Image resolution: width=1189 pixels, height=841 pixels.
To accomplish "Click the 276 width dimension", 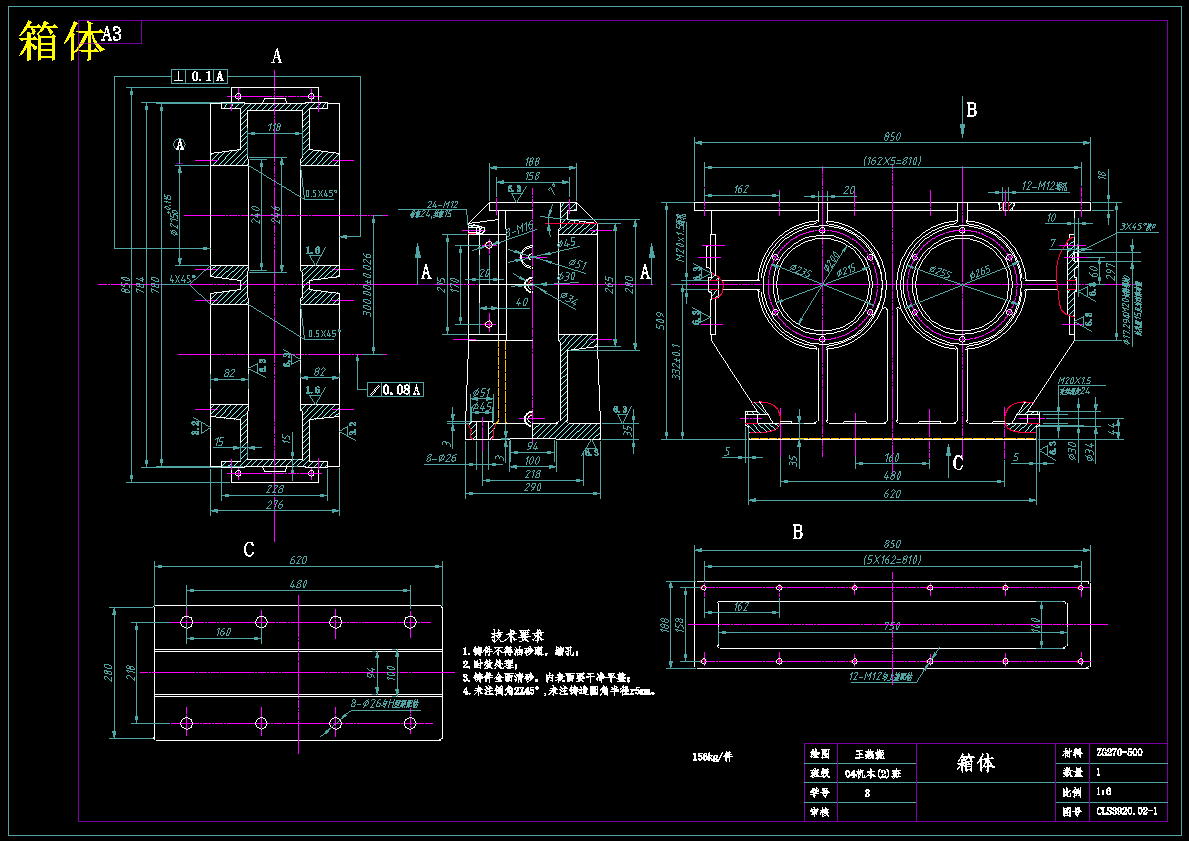I will click(x=275, y=504).
